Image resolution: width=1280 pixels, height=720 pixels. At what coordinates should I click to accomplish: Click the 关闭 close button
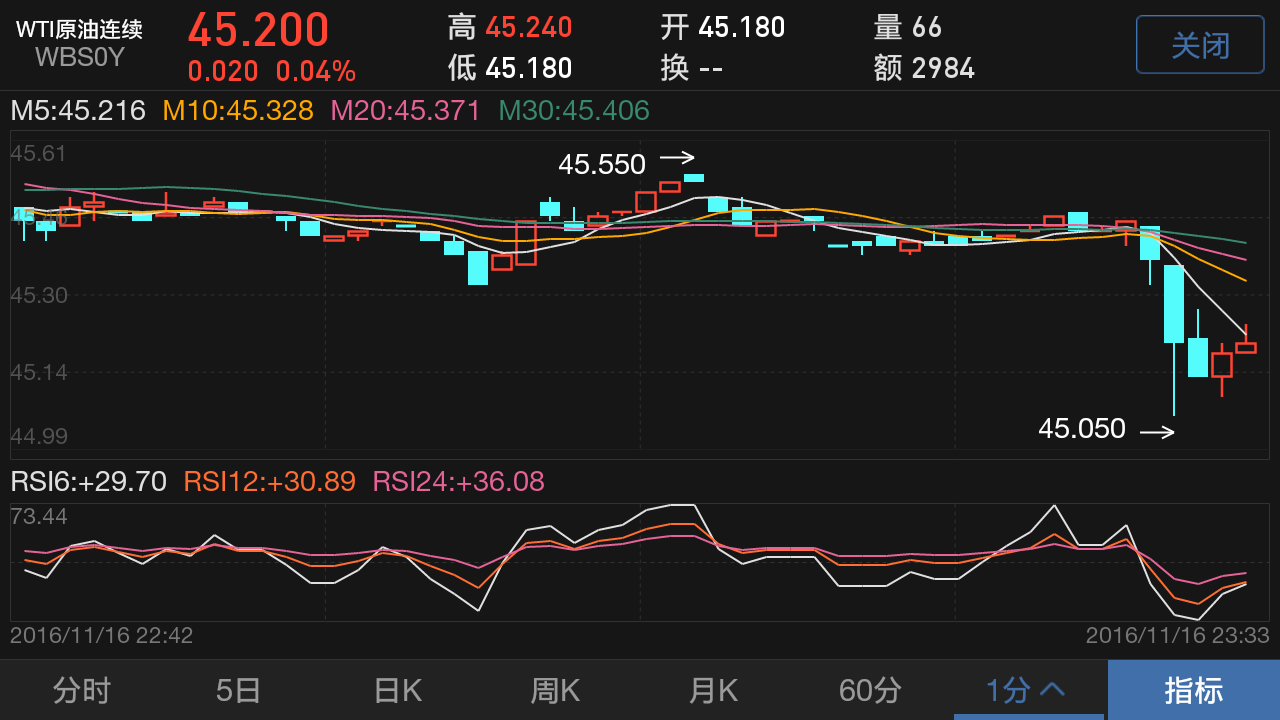1200,45
